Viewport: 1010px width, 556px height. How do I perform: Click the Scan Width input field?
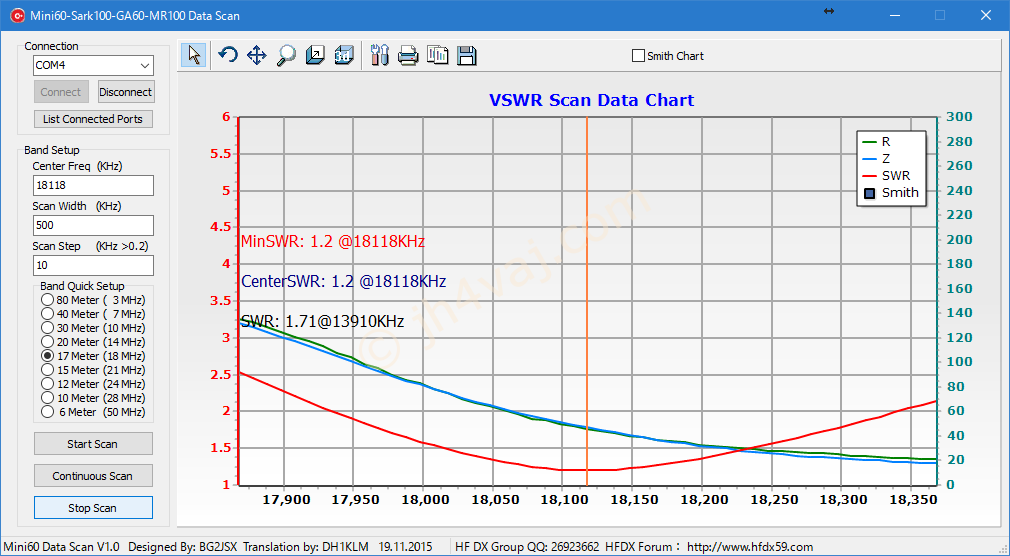click(x=93, y=225)
